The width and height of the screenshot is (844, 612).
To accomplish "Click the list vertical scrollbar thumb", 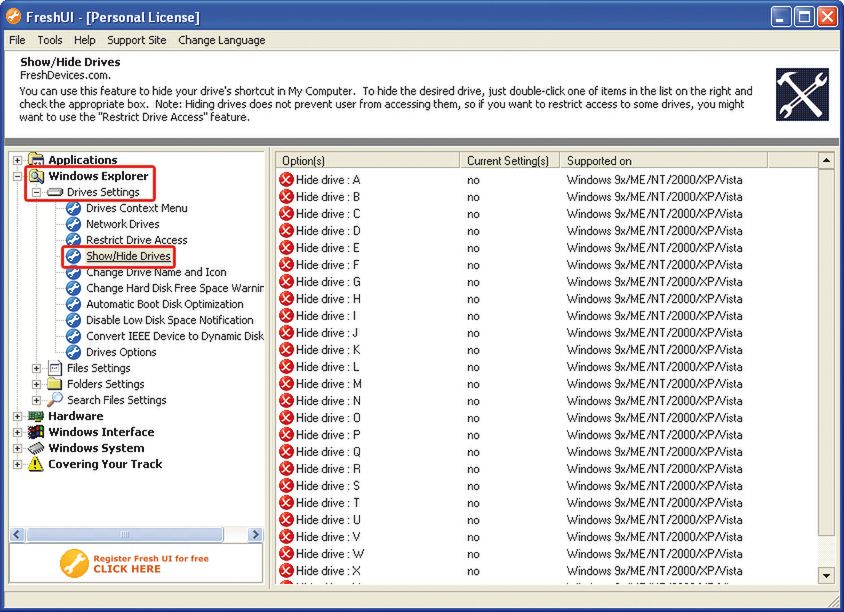I will coord(826,353).
